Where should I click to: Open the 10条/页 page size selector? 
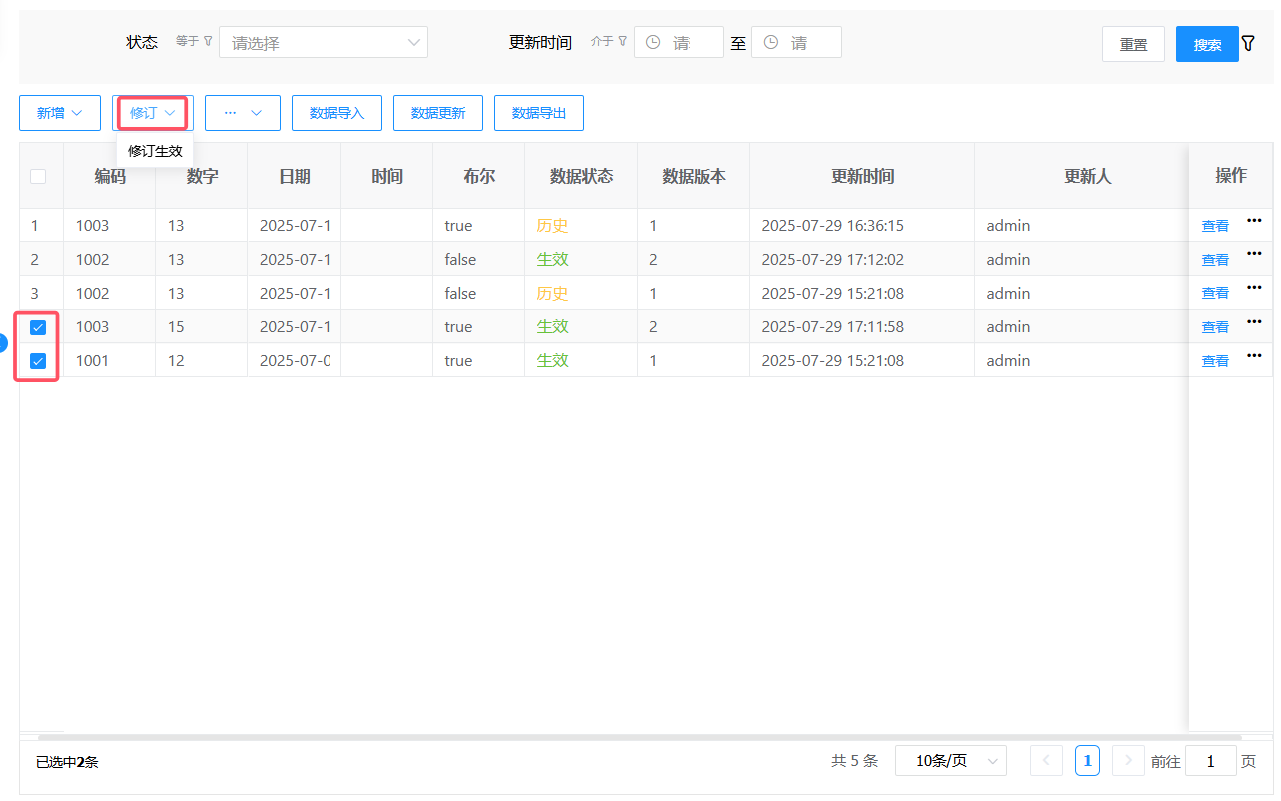[950, 761]
